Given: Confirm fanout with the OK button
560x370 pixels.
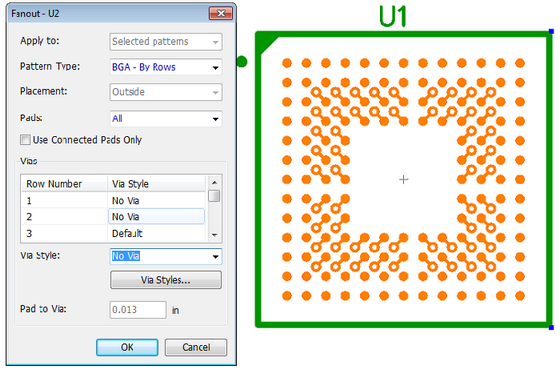Looking at the screenshot, I should tap(127, 347).
